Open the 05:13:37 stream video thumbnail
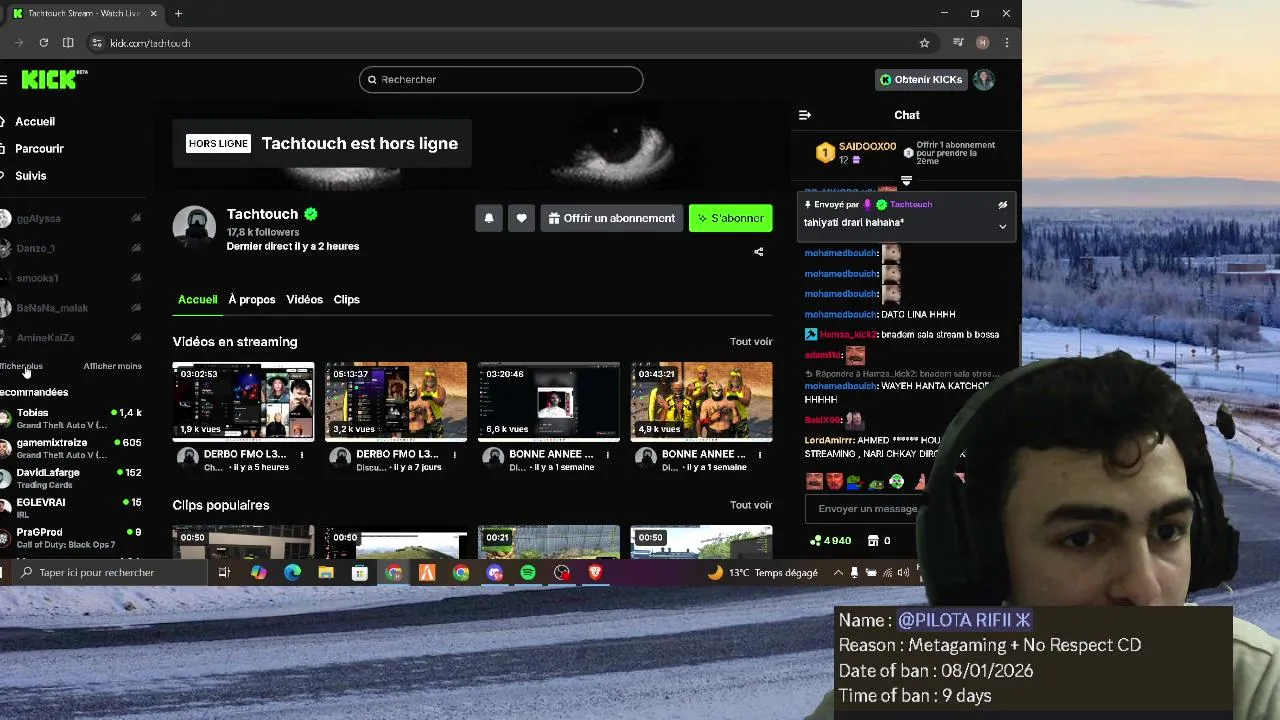The height and width of the screenshot is (720, 1280). pyautogui.click(x=396, y=402)
